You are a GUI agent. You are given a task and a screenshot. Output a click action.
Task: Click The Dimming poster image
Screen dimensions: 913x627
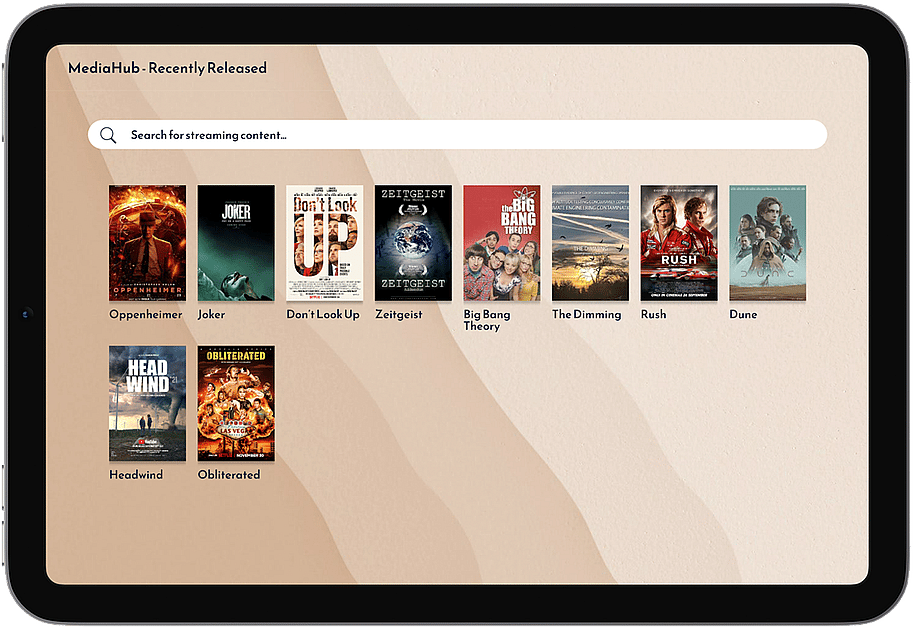point(590,243)
